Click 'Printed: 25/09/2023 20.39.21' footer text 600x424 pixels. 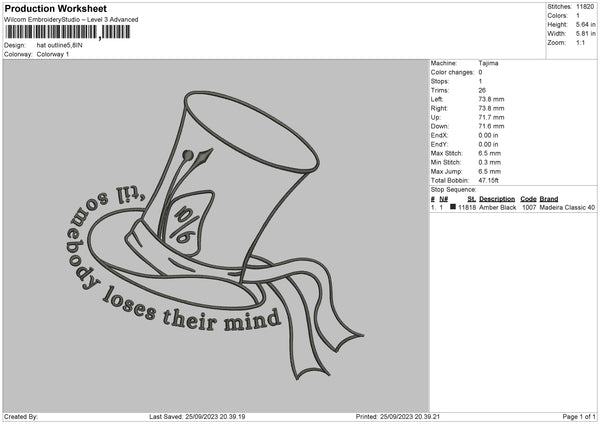point(398,417)
